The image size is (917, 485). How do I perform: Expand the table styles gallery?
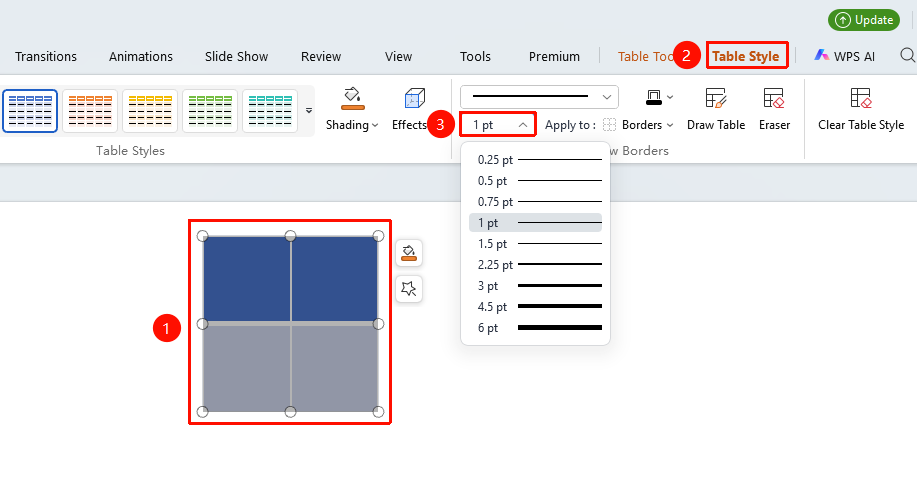tap(309, 111)
